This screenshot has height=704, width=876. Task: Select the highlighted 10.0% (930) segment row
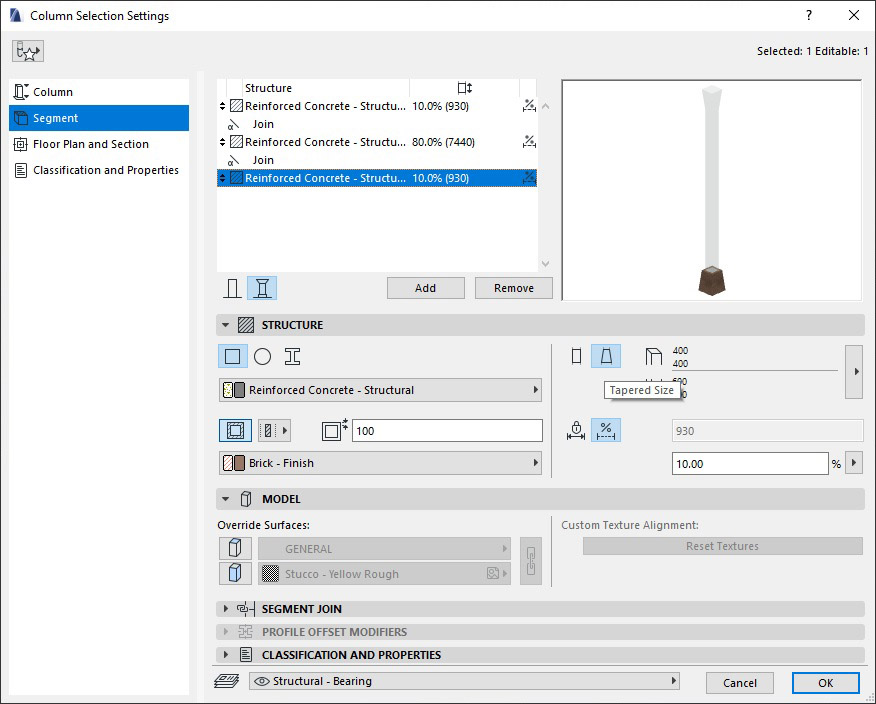[x=377, y=178]
